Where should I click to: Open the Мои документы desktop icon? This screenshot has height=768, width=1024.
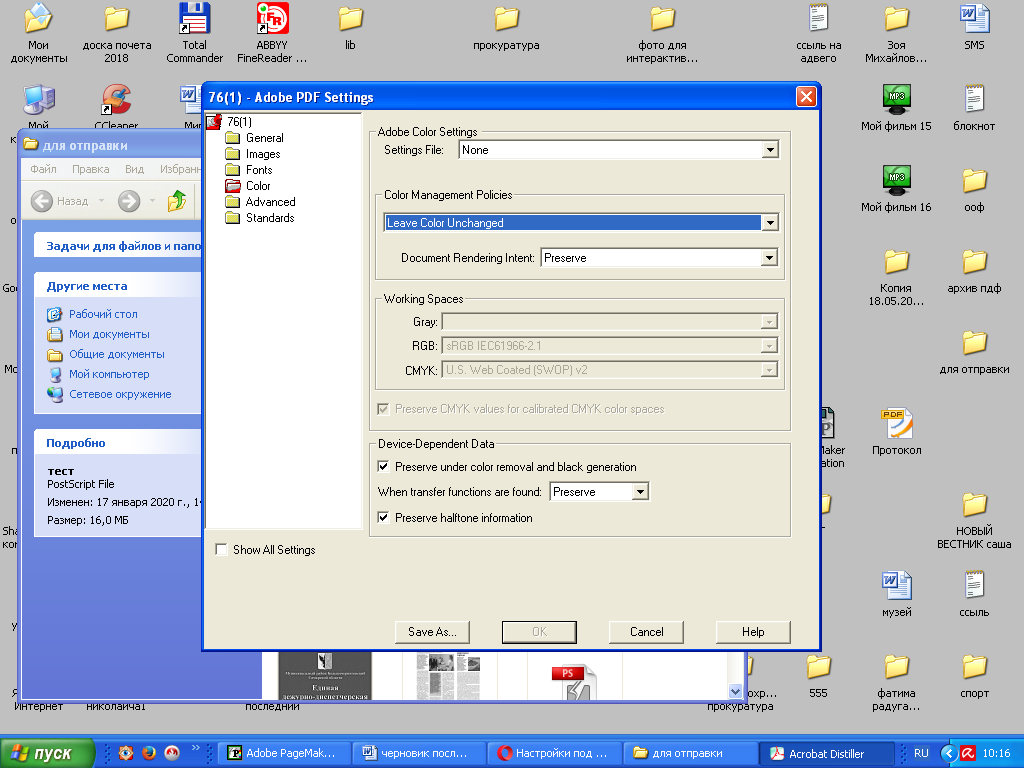click(39, 33)
